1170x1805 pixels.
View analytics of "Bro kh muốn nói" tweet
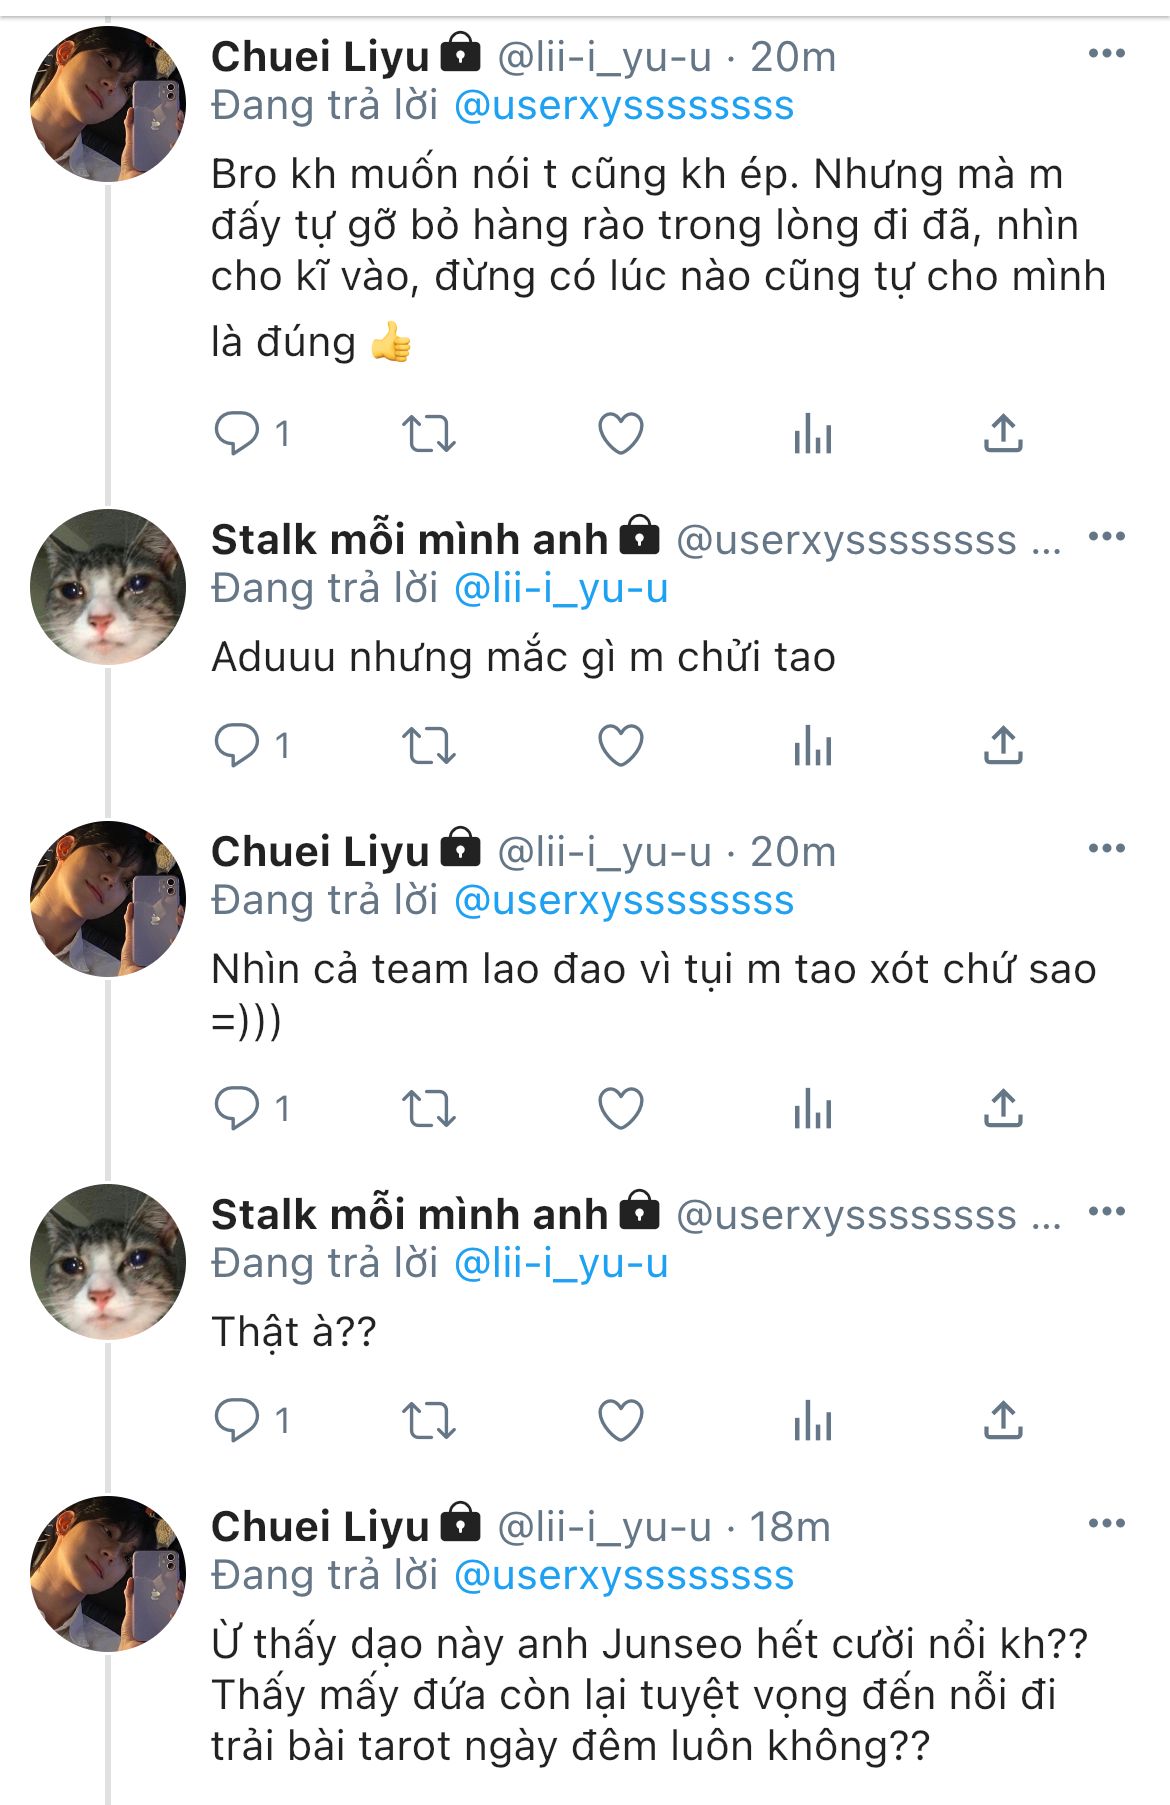pos(812,434)
